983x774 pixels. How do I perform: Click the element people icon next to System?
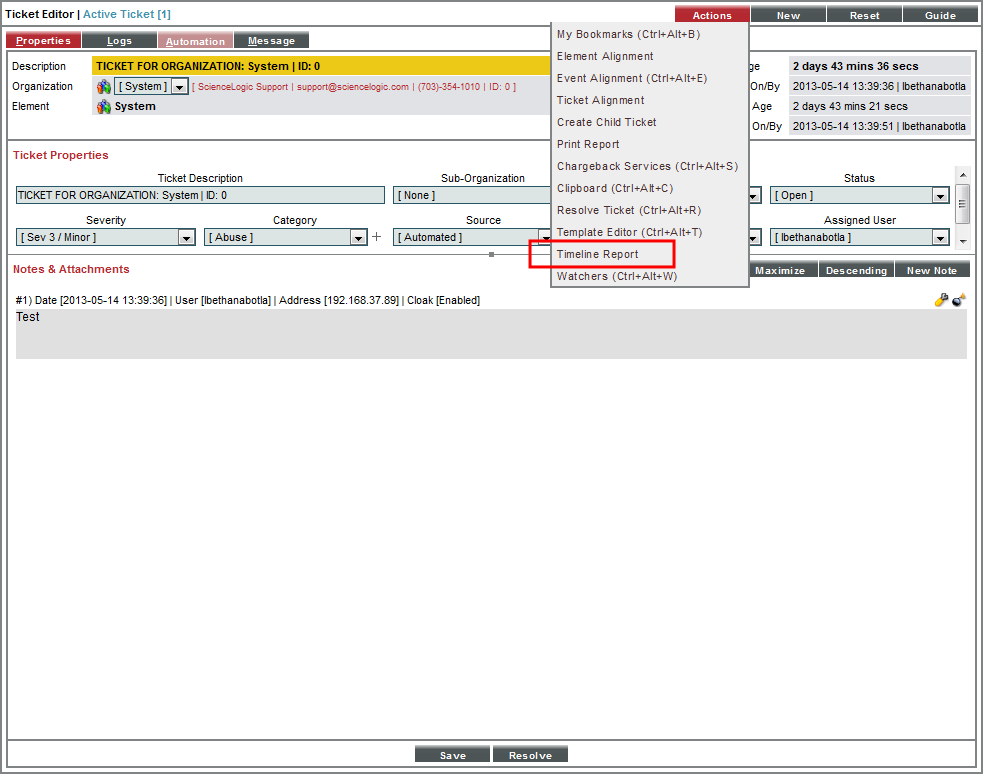[103, 106]
